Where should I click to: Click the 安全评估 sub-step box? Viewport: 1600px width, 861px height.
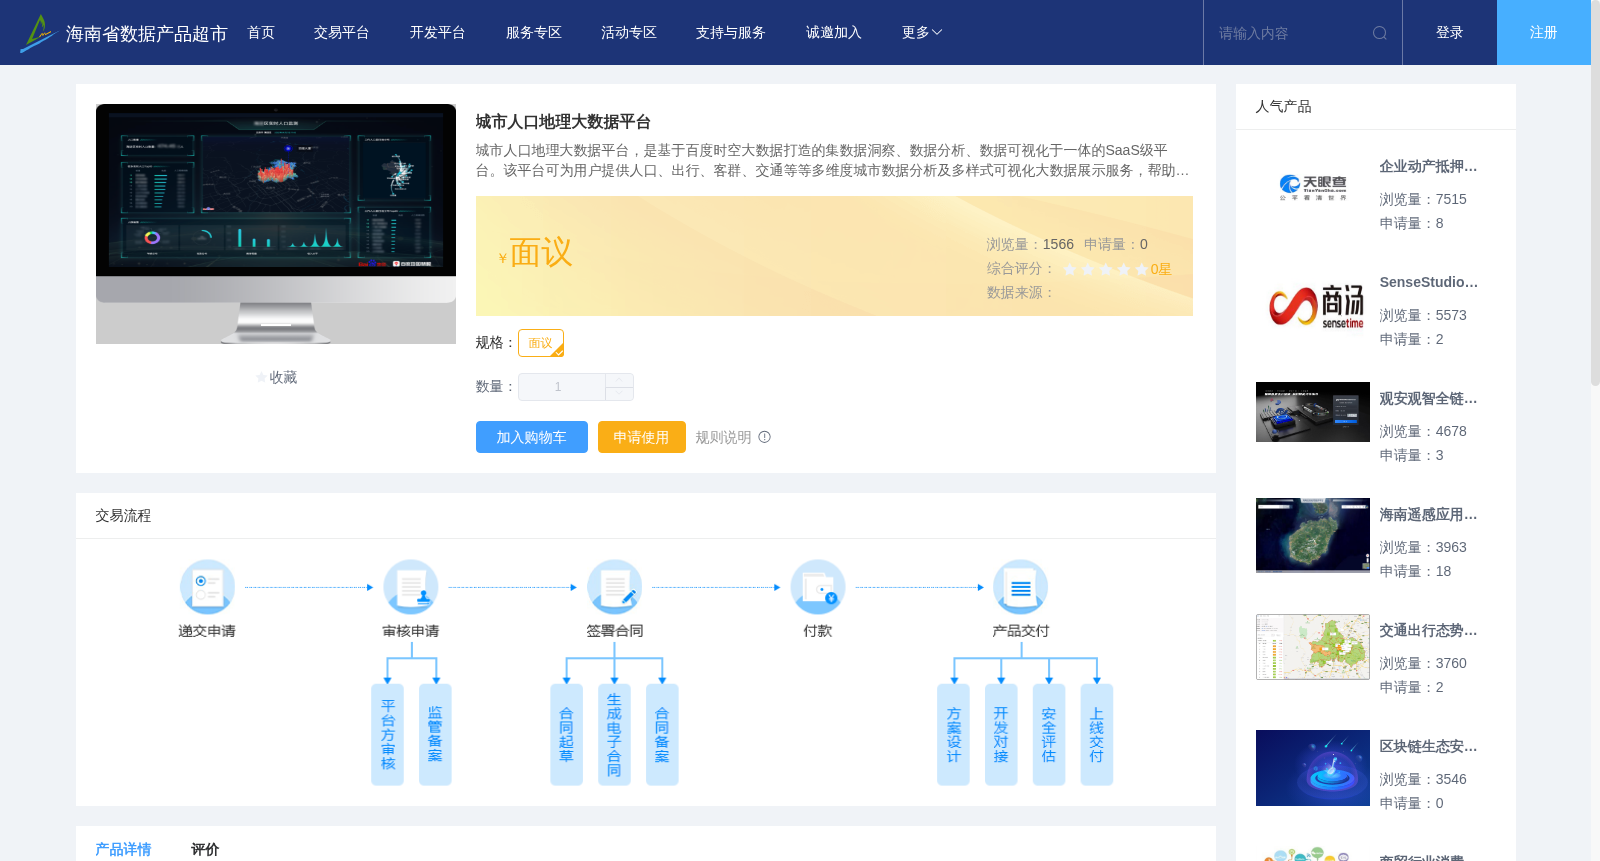coord(1049,735)
